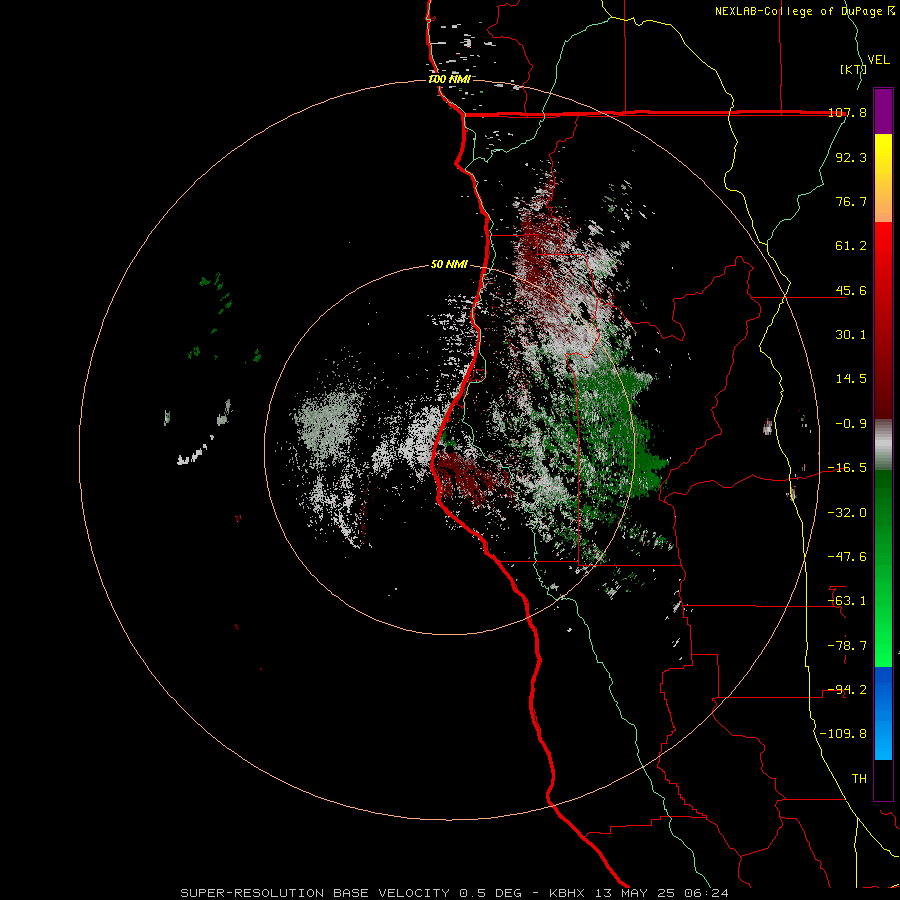Click the -47.6 velocity scale label
This screenshot has width=900, height=900.
847,557
